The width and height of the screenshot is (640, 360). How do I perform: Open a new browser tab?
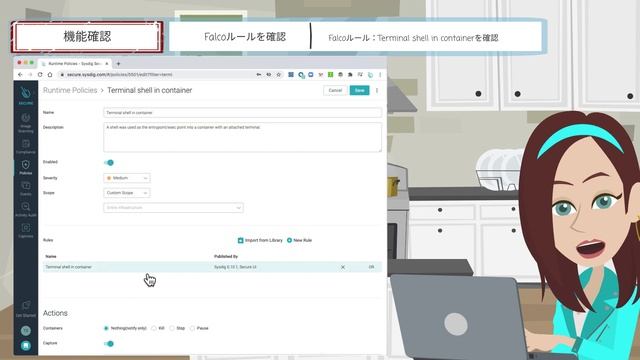(118, 64)
